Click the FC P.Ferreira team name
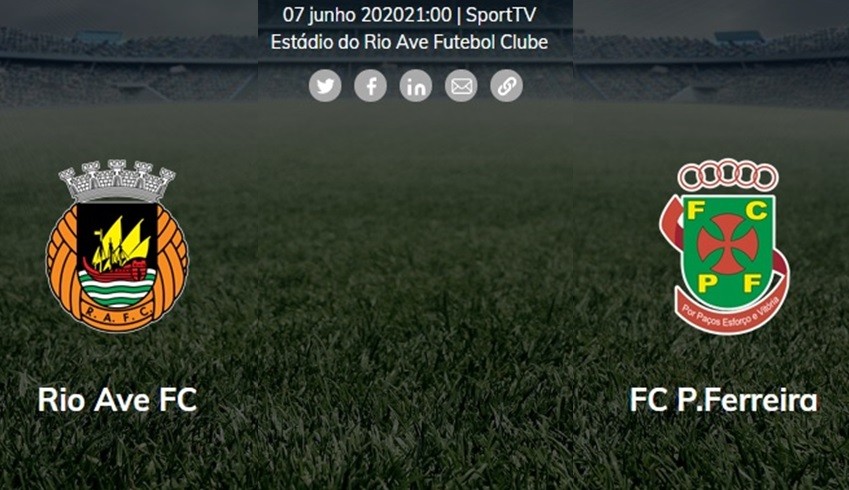Image resolution: width=849 pixels, height=490 pixels. coord(723,400)
